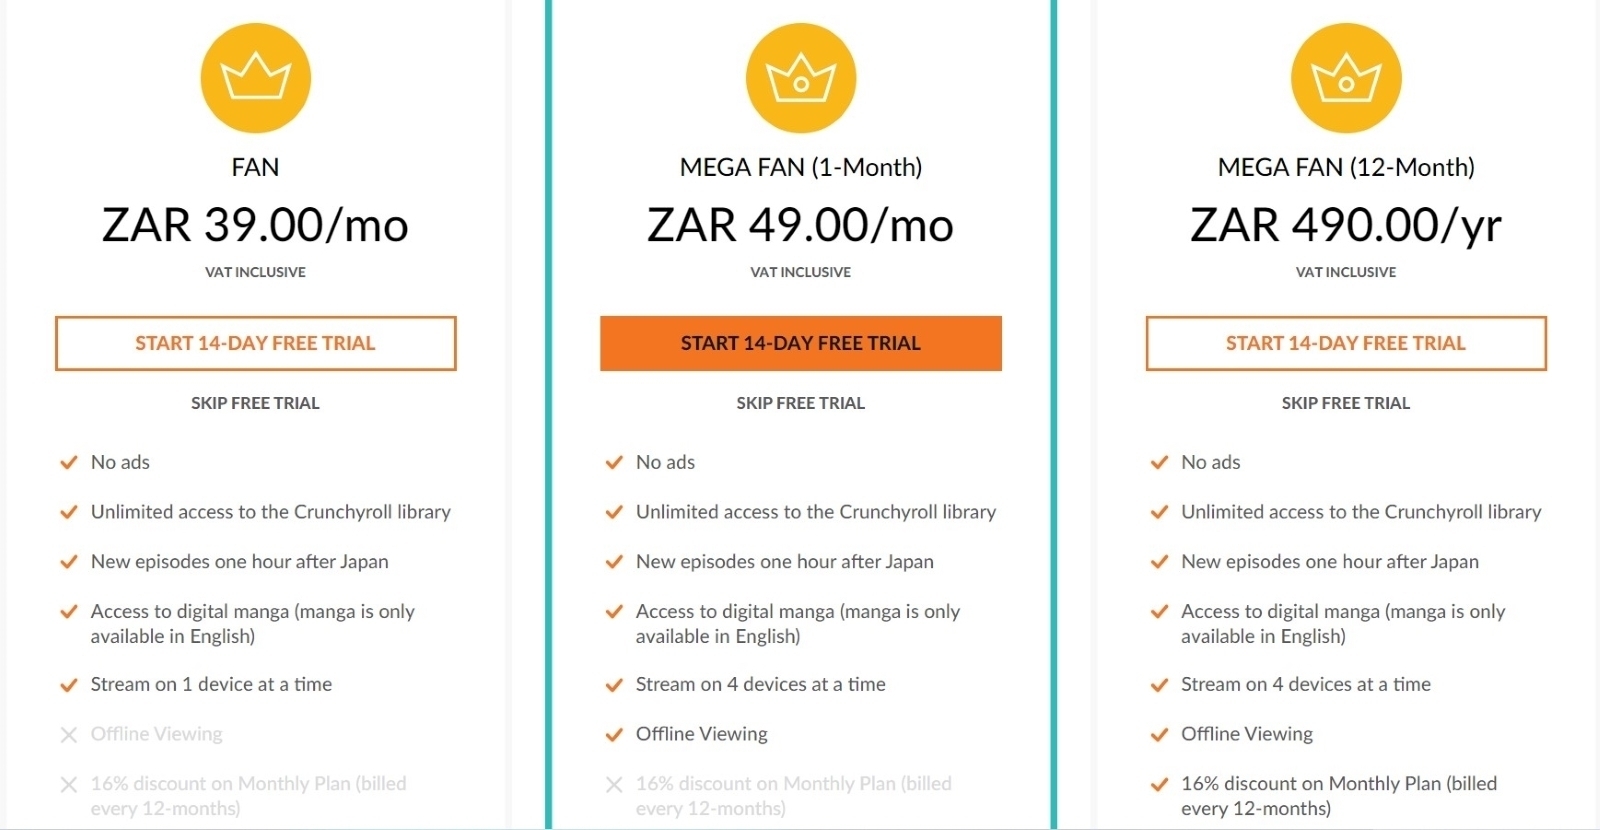Start the 14-day free trial for the FAN plan

click(x=255, y=343)
